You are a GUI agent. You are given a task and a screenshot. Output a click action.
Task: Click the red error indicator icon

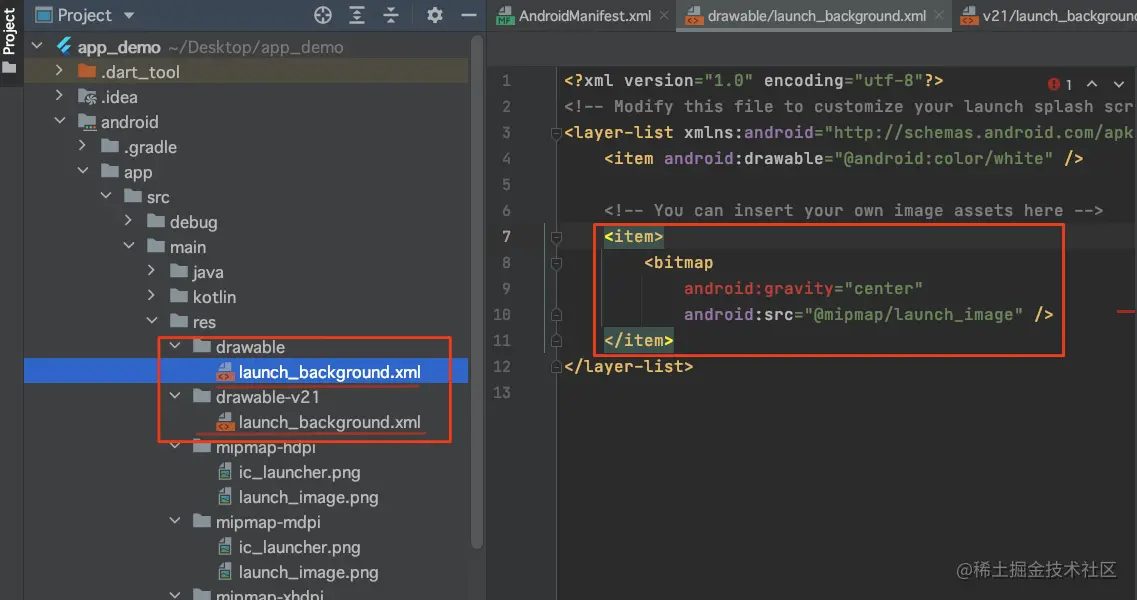pyautogui.click(x=1054, y=85)
